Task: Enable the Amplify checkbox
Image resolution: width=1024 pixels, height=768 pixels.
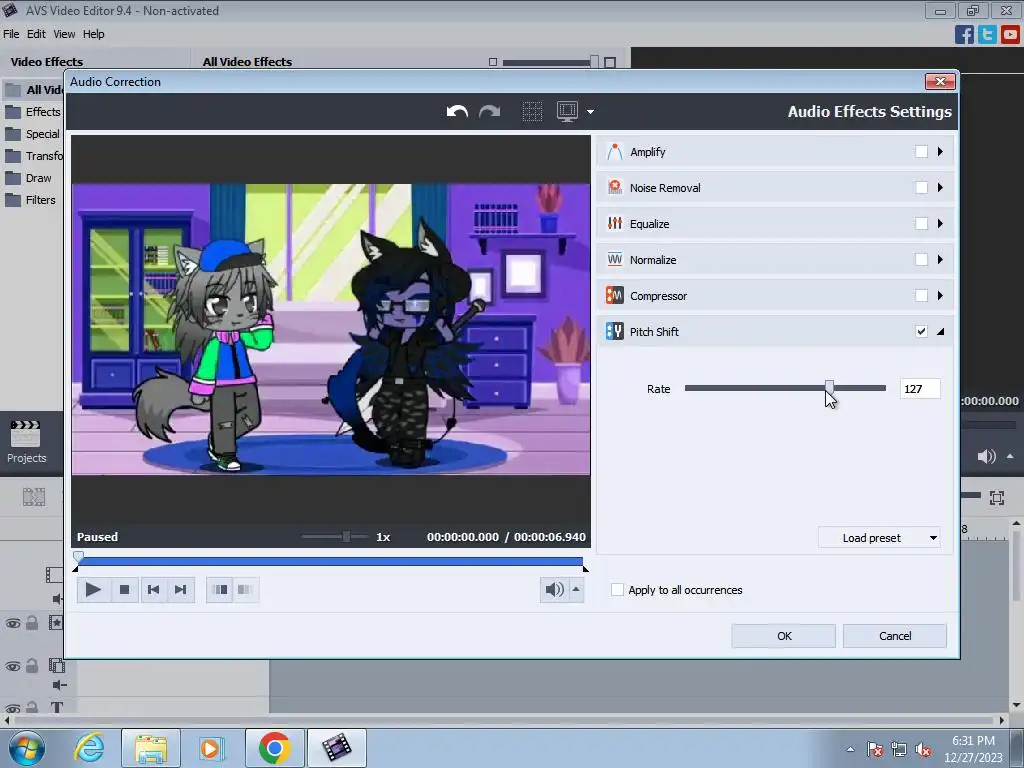Action: point(921,152)
